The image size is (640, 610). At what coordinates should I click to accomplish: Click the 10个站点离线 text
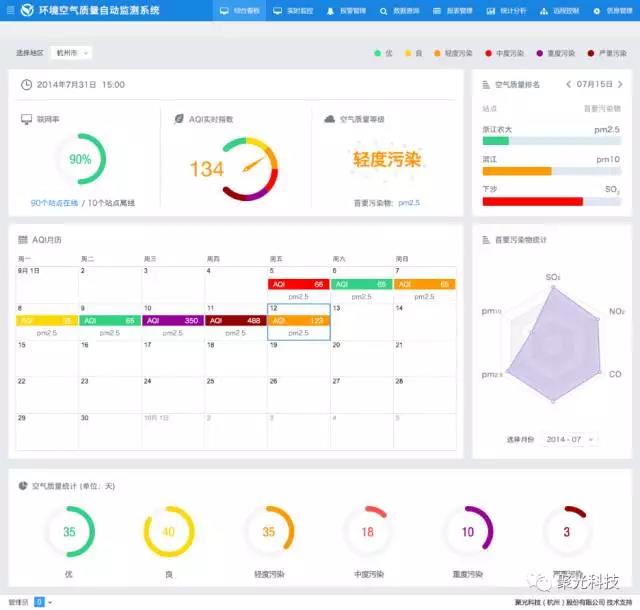click(x=111, y=203)
